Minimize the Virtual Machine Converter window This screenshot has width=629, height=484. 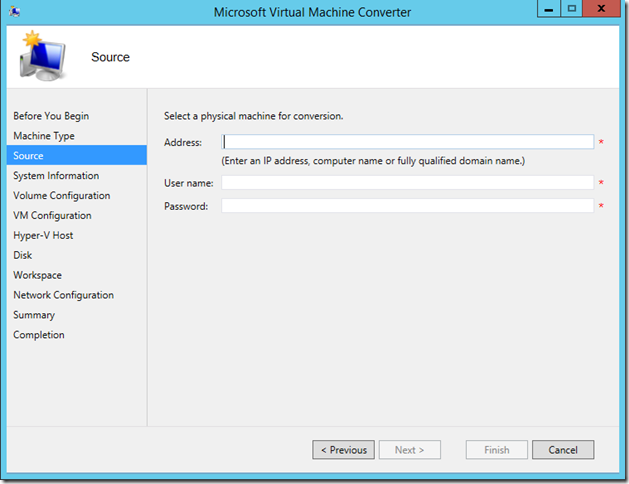tap(548, 9)
